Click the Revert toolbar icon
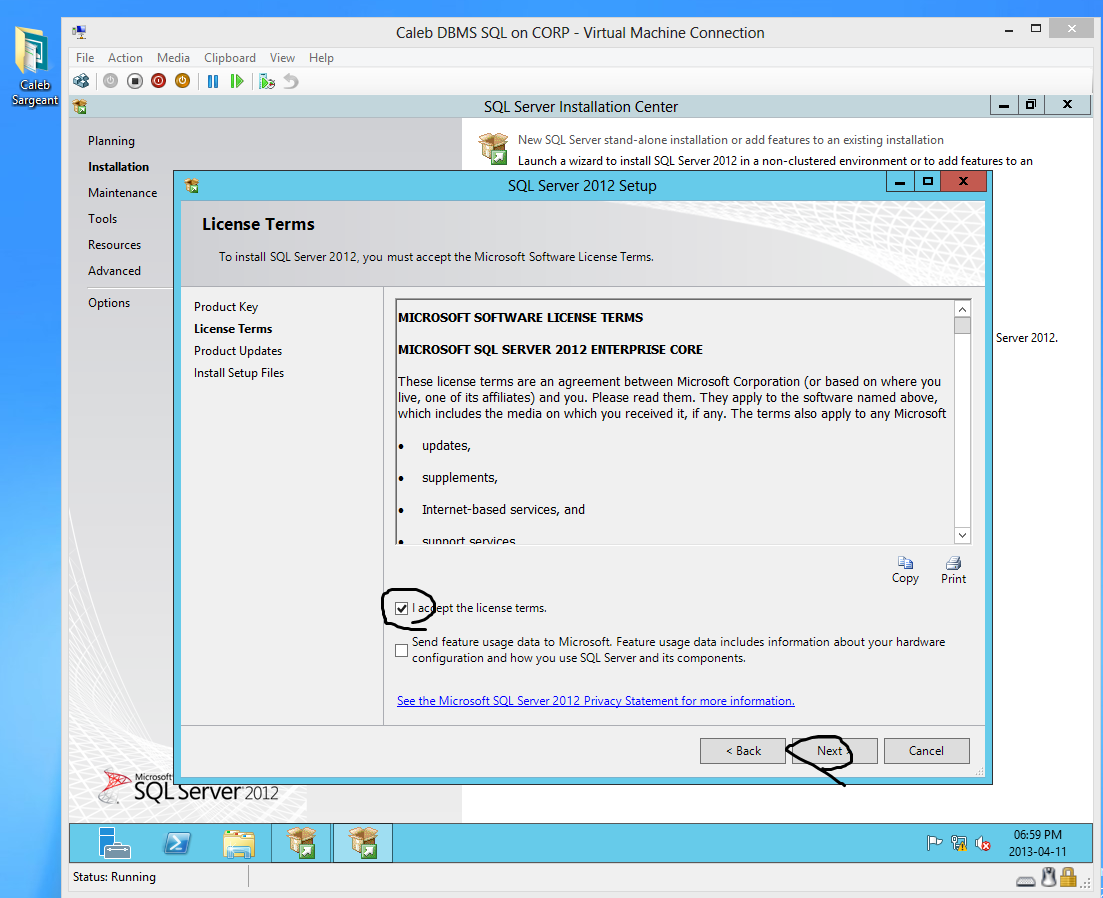1103x898 pixels. point(291,82)
